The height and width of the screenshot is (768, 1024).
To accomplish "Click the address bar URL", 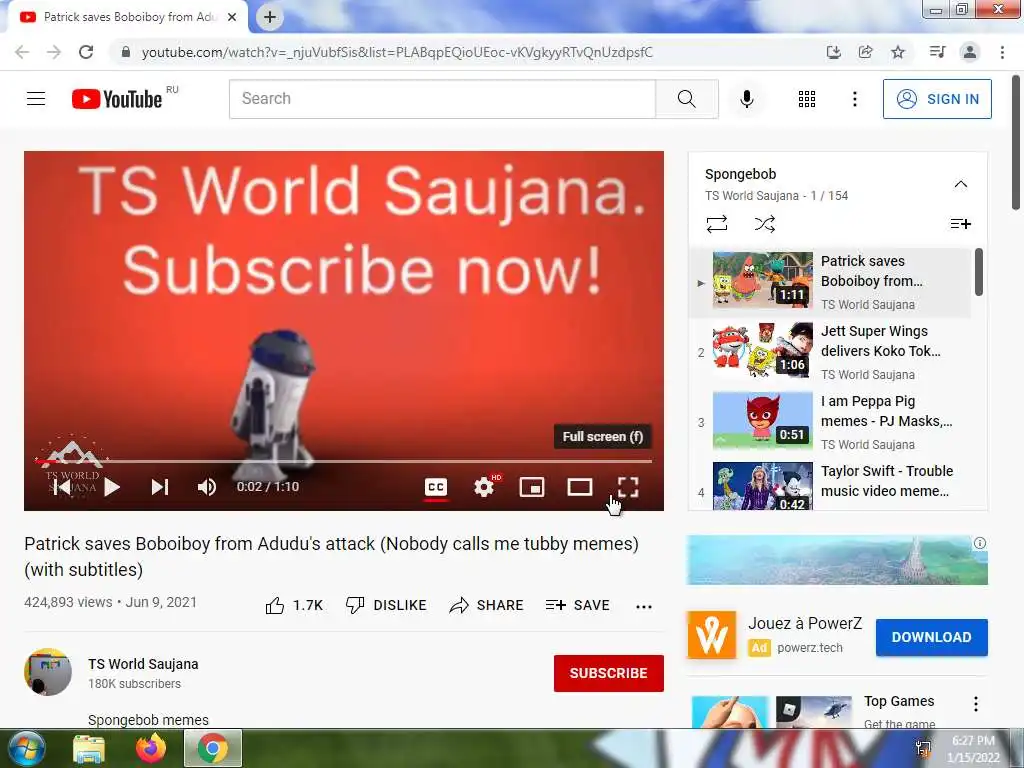I will (397, 52).
